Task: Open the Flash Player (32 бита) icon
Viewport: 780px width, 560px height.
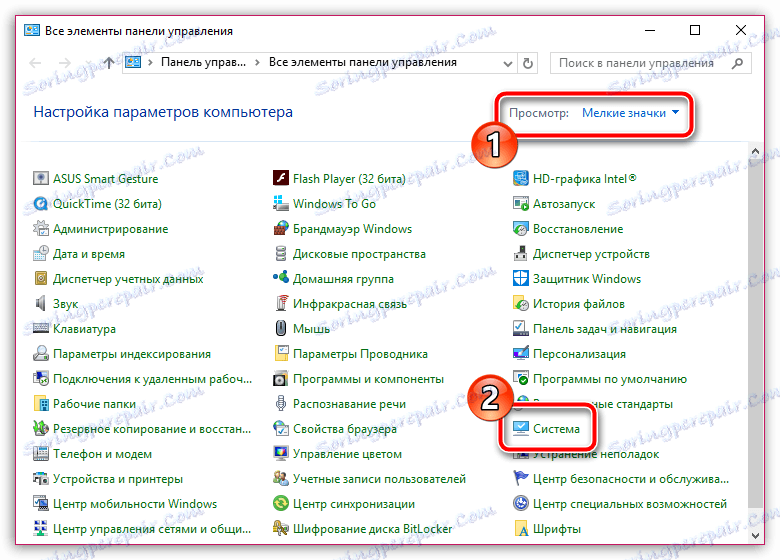Action: pos(281,179)
